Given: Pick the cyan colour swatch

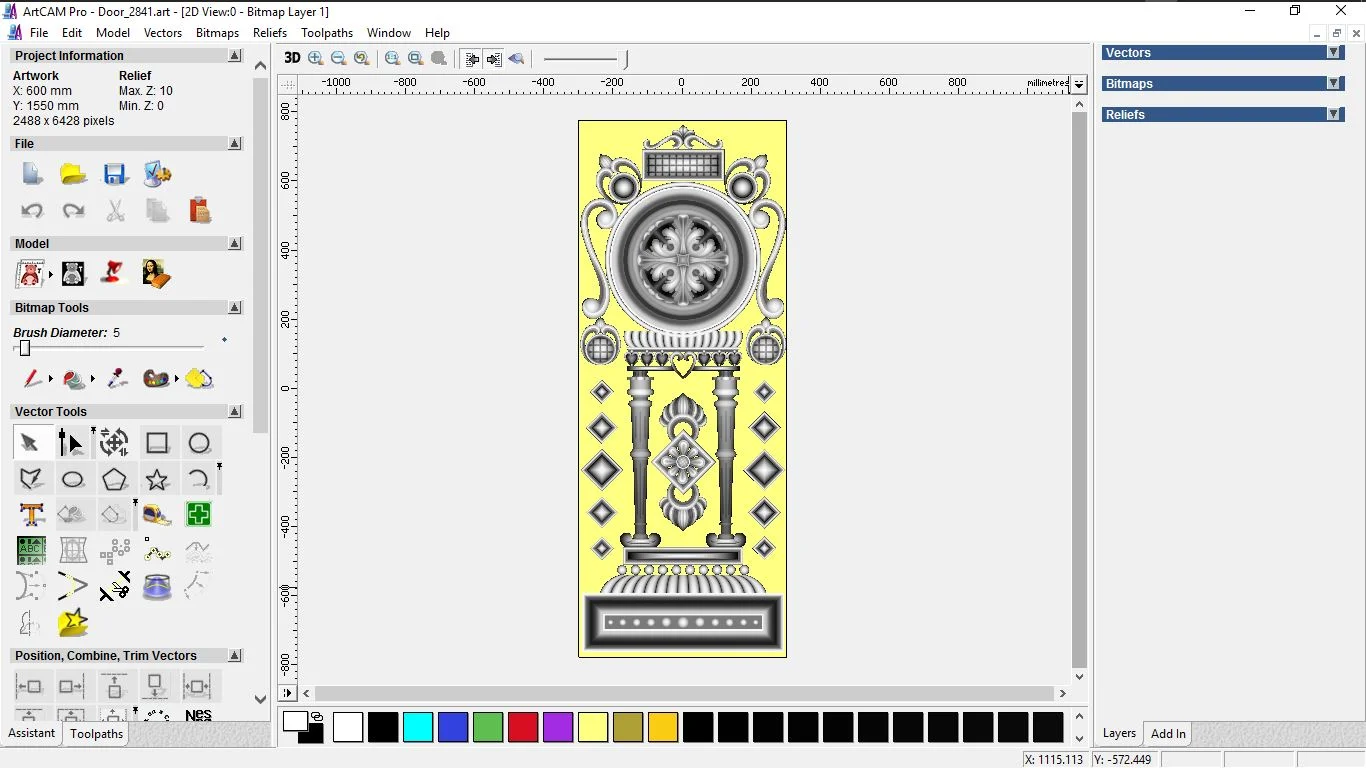Looking at the screenshot, I should (418, 727).
